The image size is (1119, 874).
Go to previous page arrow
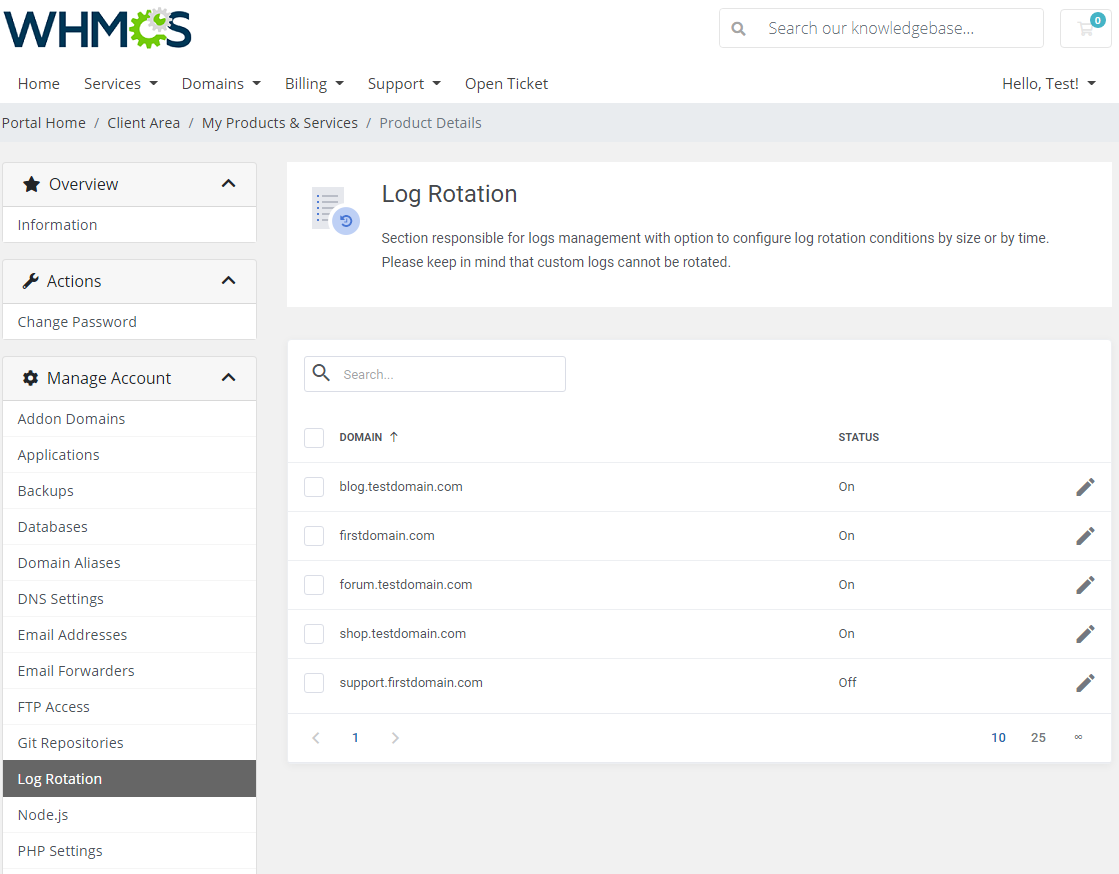tap(316, 738)
